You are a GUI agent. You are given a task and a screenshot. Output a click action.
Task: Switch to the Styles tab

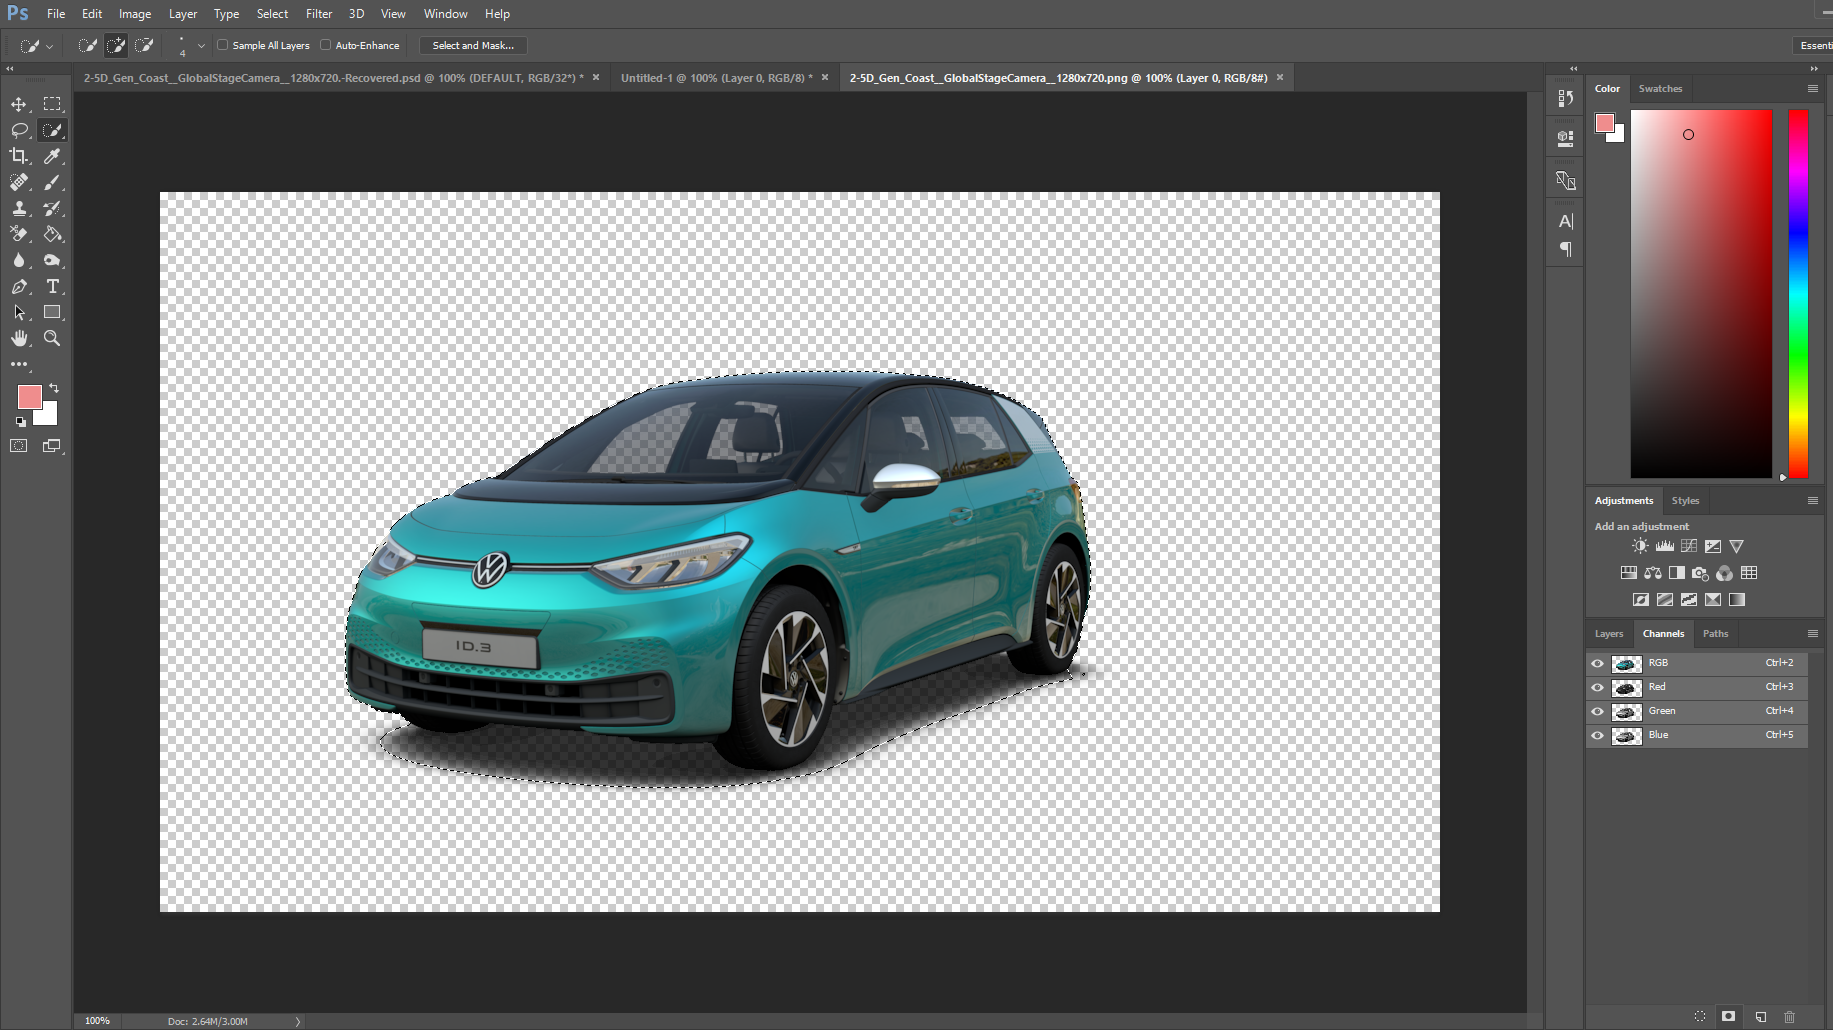tap(1685, 501)
